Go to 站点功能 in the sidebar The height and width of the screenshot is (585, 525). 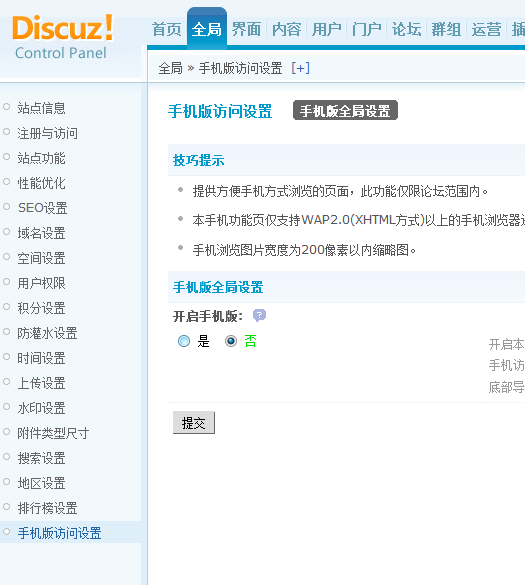click(x=41, y=158)
